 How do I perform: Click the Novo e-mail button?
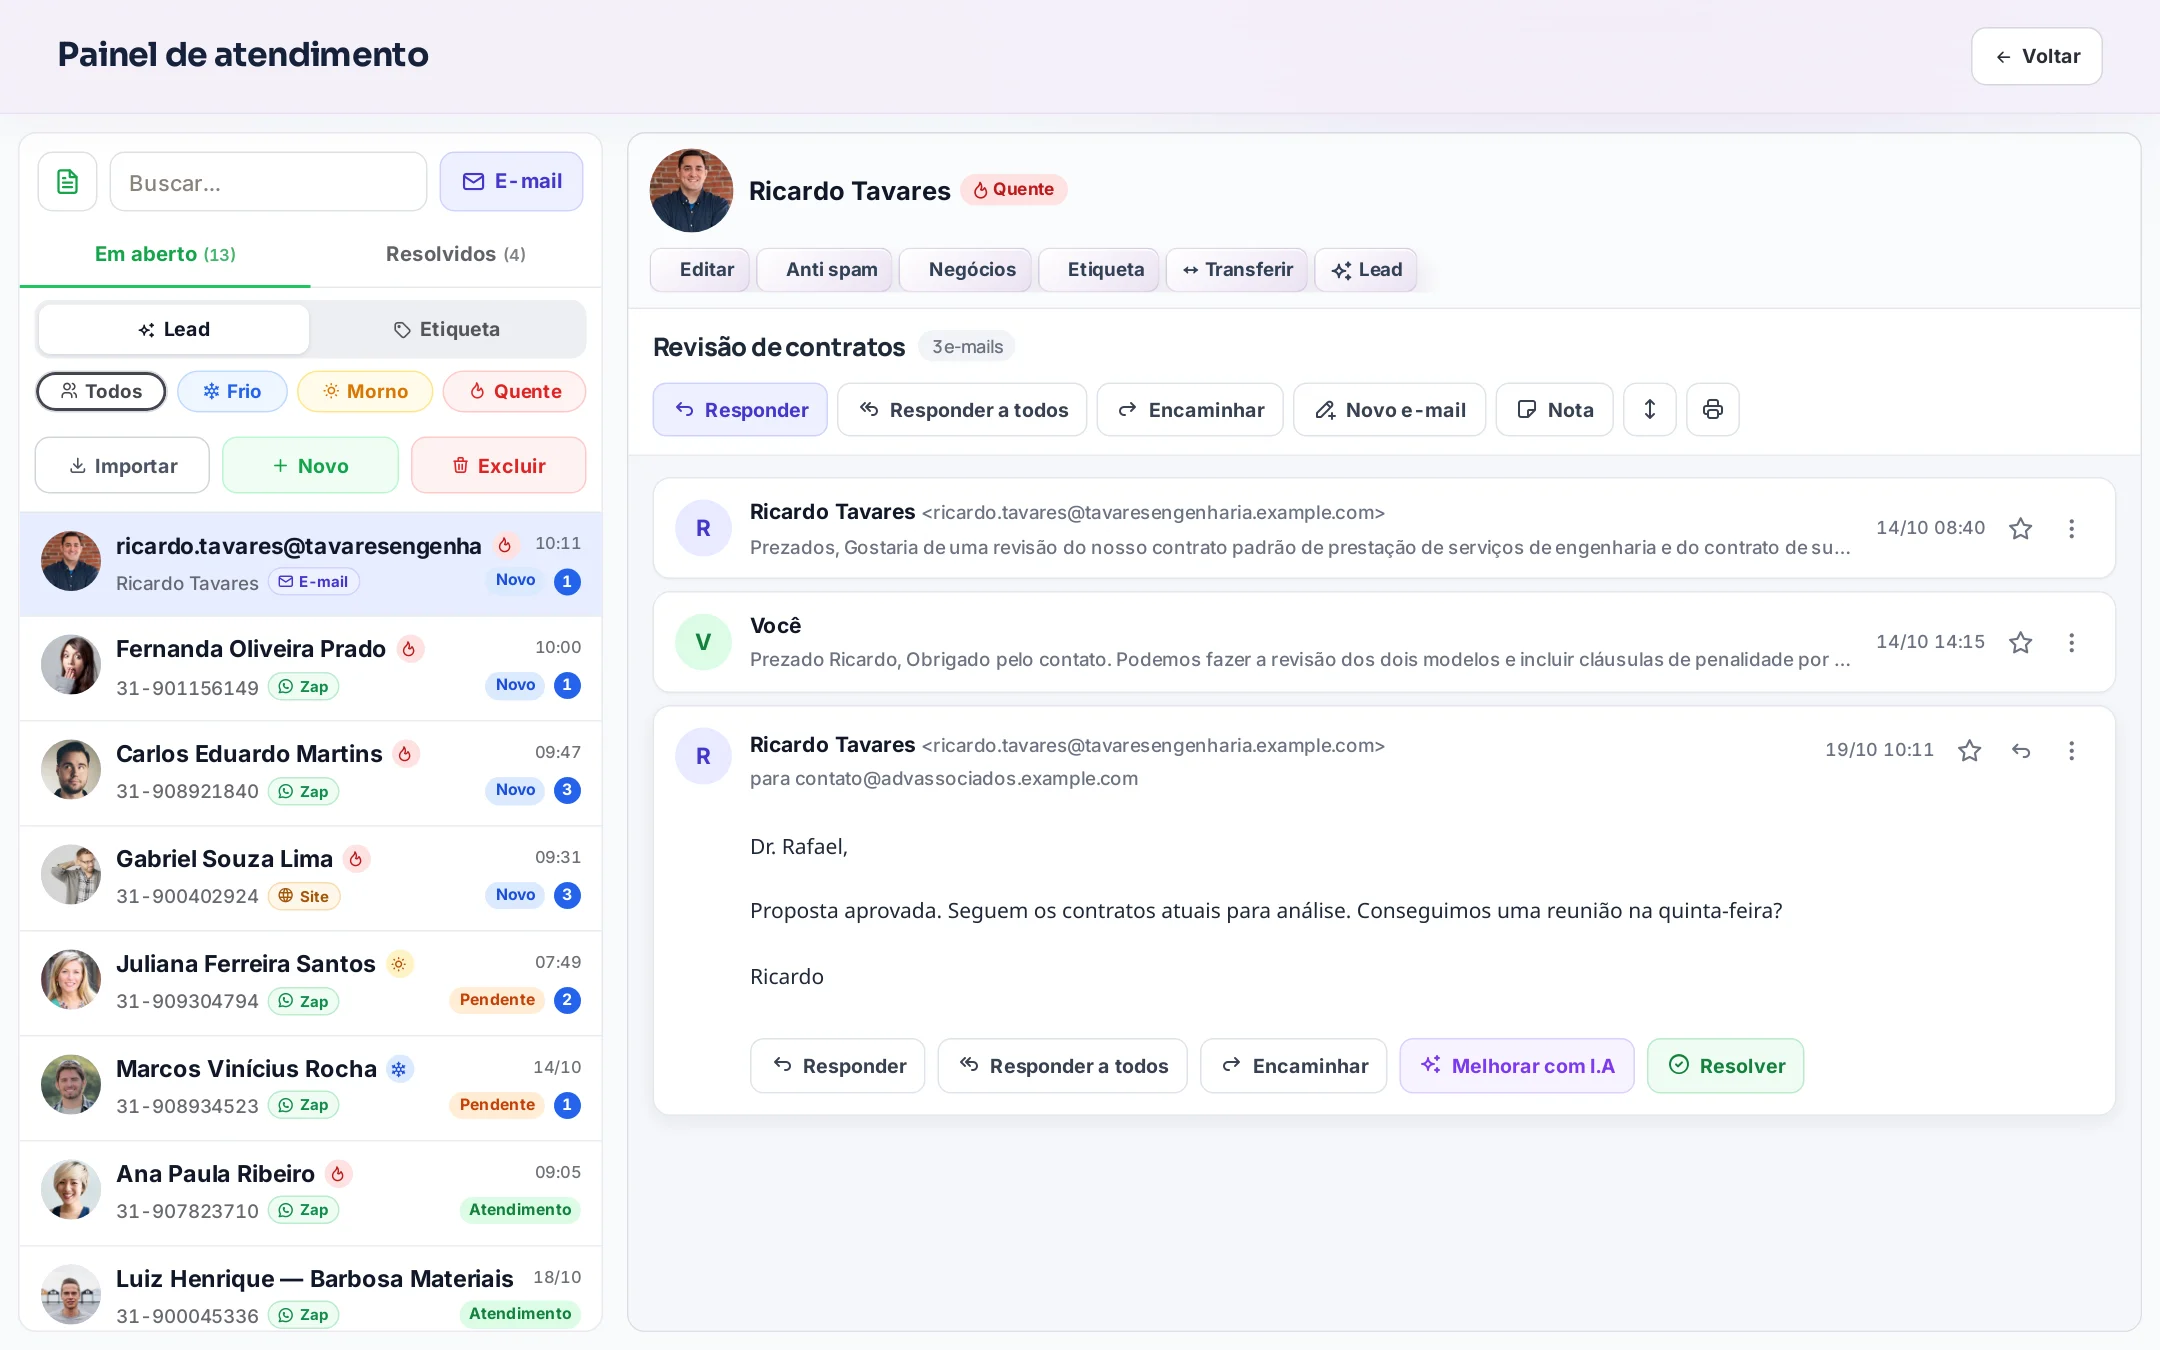(1389, 409)
